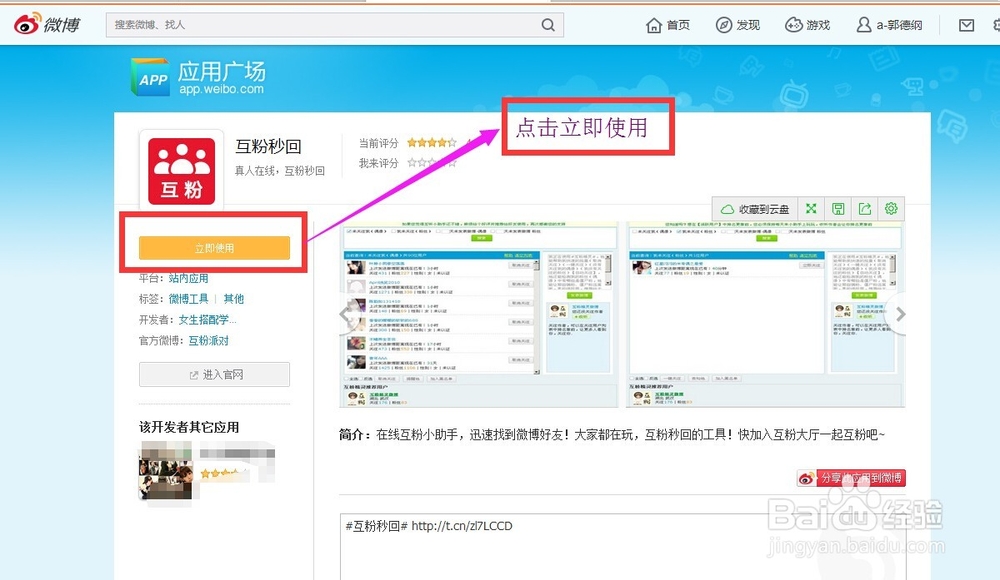Image resolution: width=1000 pixels, height=580 pixels.
Task: Click the 进入官网 button
Action: (214, 375)
